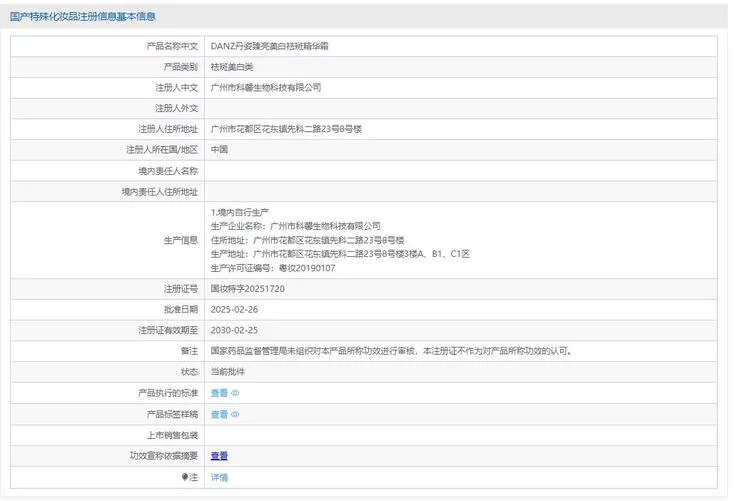Open 查看 link for 产品执行的标准
Viewport: 750px width, 501px height.
pyautogui.click(x=219, y=393)
